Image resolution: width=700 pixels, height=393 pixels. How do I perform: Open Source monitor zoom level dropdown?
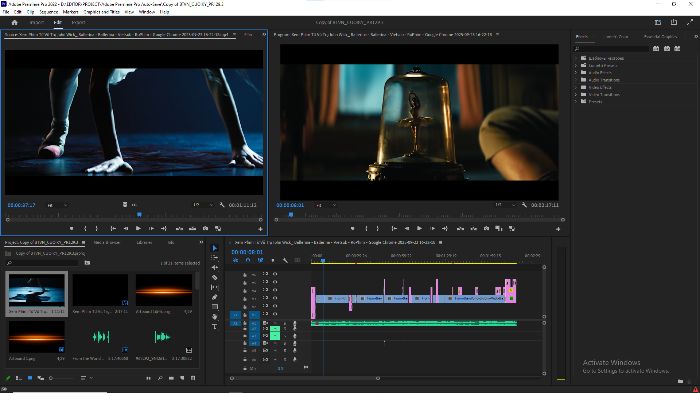click(58, 205)
